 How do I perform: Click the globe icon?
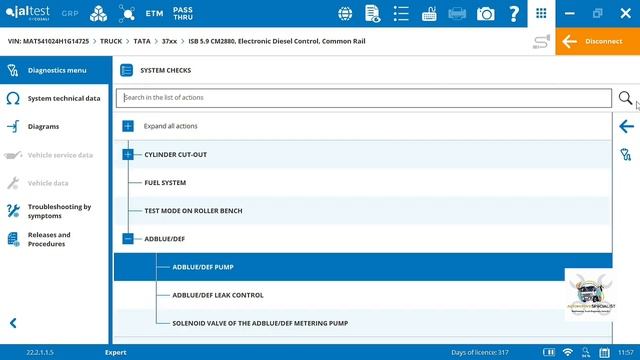(345, 13)
